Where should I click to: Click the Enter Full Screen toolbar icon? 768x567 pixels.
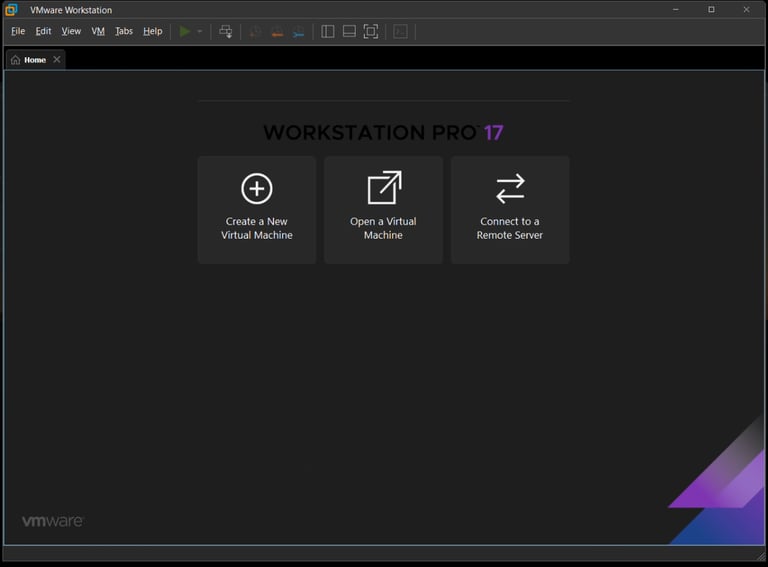pyautogui.click(x=371, y=31)
